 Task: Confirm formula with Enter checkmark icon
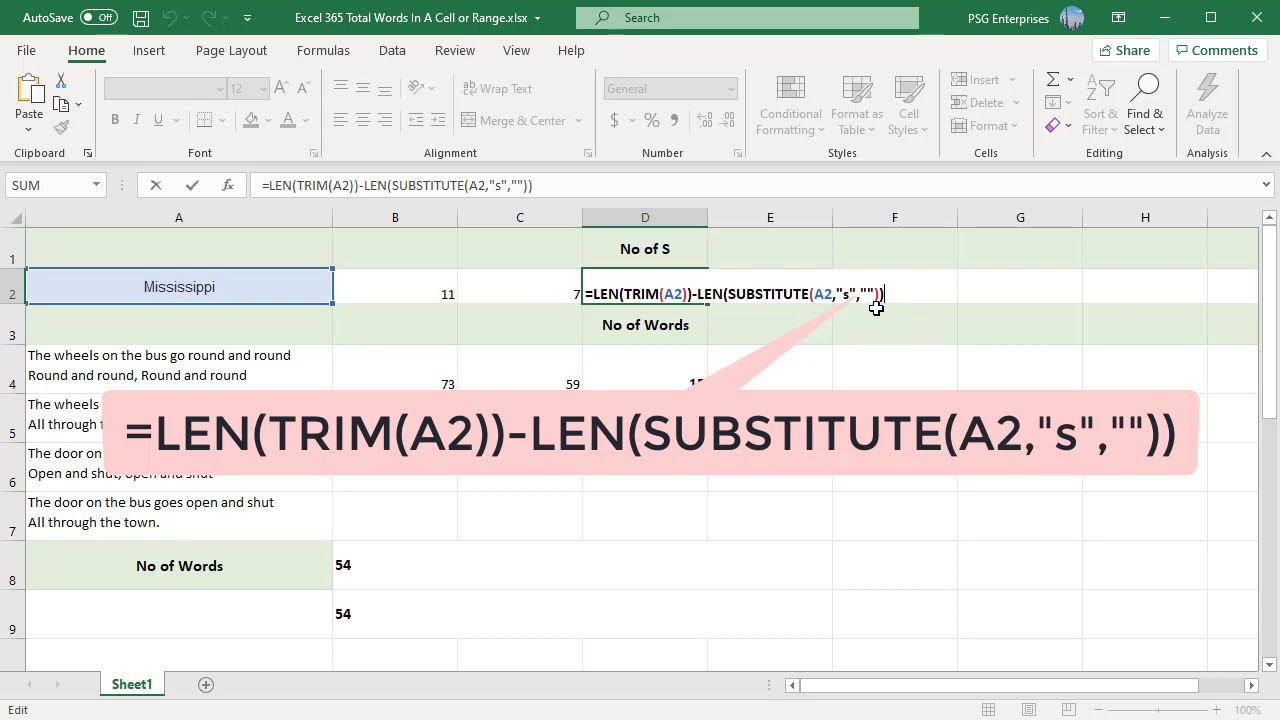pyautogui.click(x=192, y=185)
